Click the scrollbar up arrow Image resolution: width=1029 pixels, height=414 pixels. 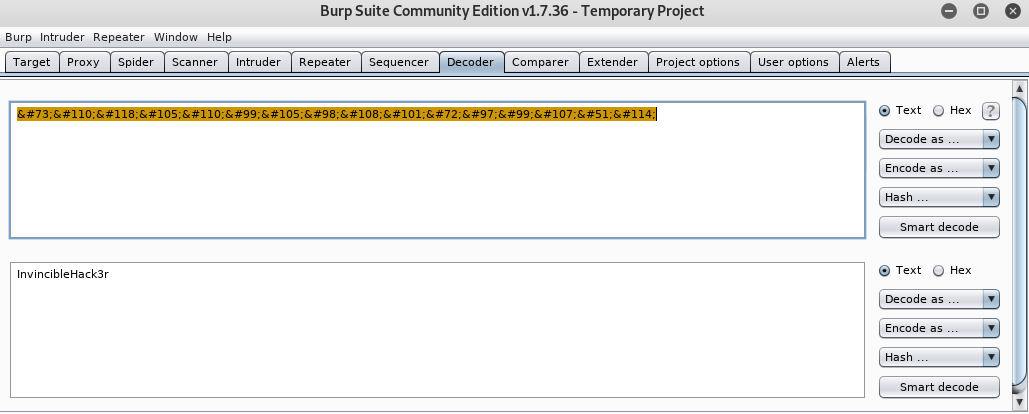point(1020,88)
